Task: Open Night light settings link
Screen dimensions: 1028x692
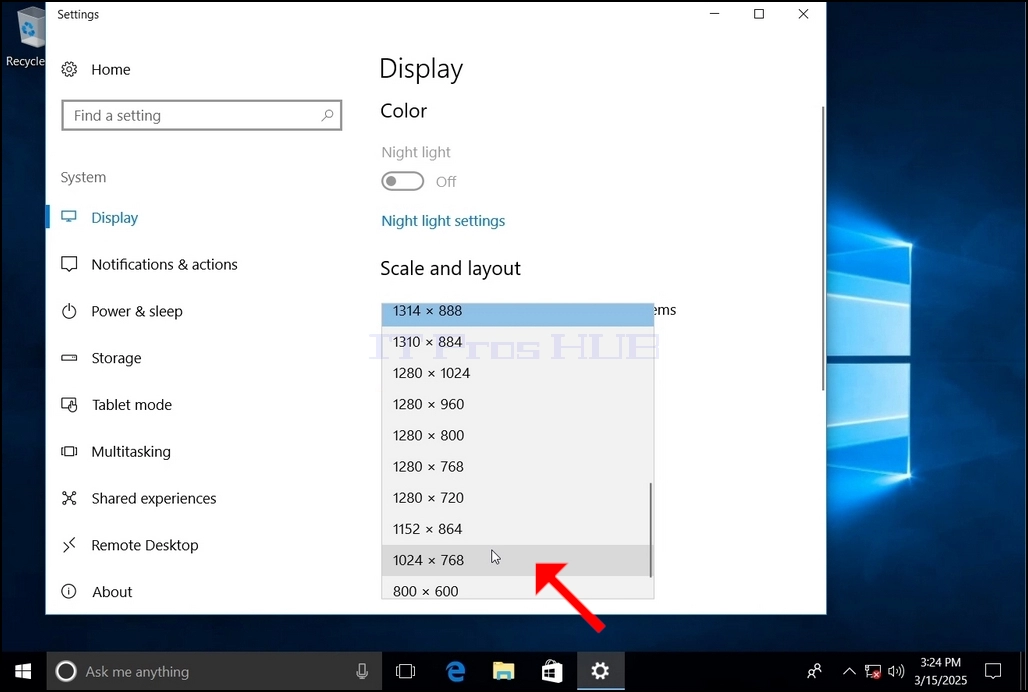Action: pyautogui.click(x=443, y=221)
